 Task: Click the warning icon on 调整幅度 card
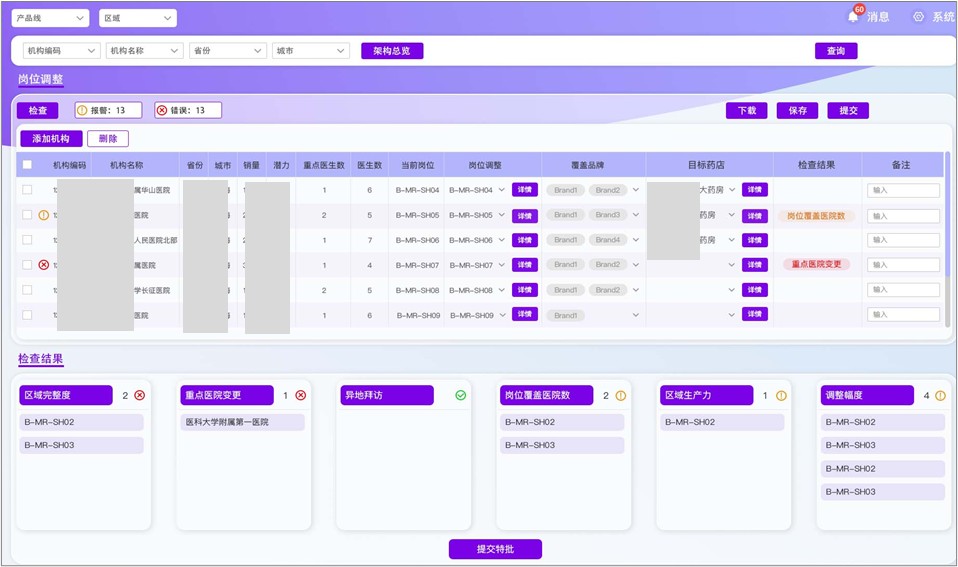click(x=940, y=395)
